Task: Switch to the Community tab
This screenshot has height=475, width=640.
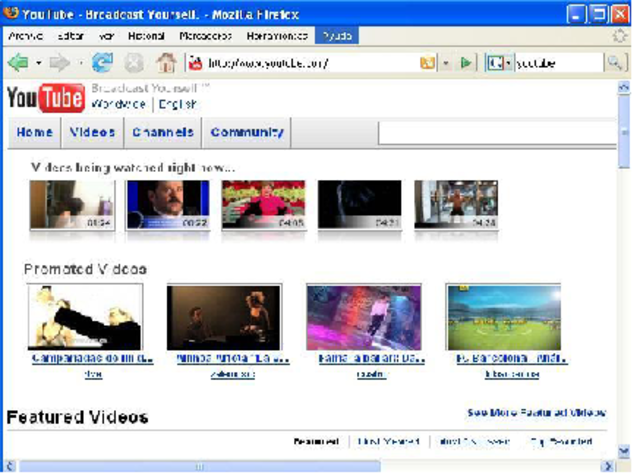Action: [247, 132]
